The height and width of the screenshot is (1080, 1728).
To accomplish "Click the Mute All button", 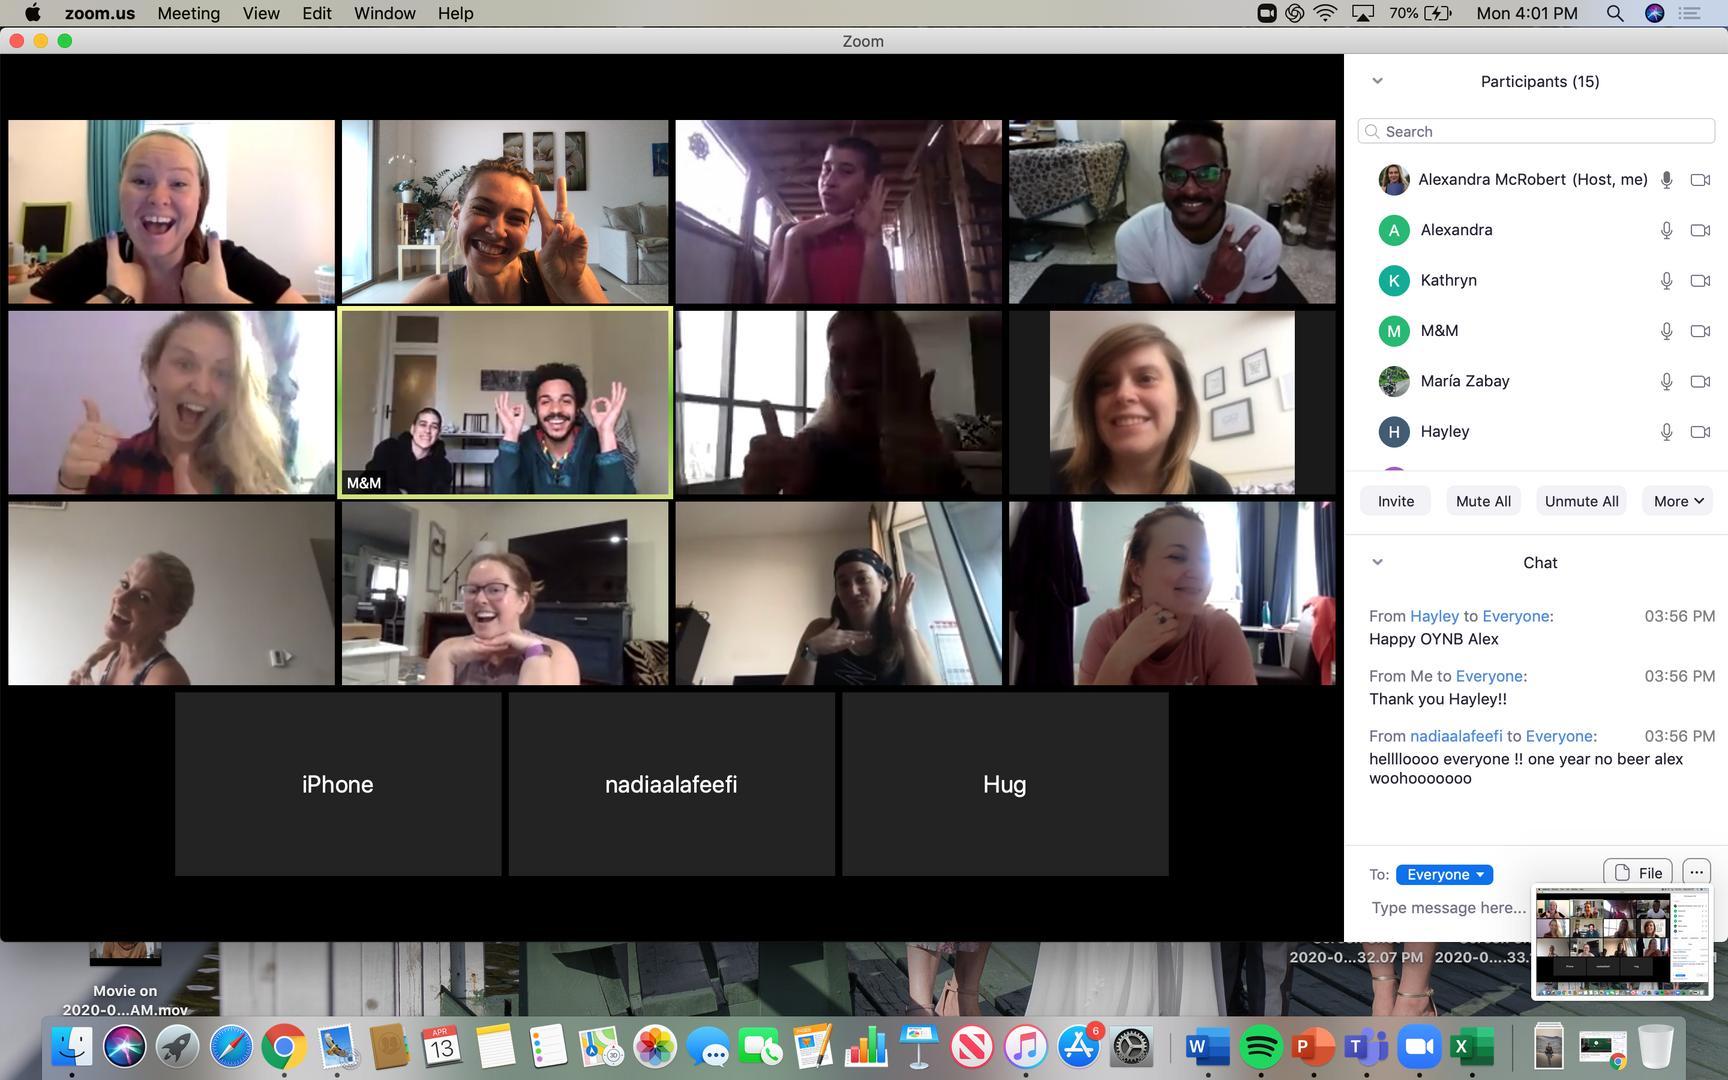I will (1483, 501).
